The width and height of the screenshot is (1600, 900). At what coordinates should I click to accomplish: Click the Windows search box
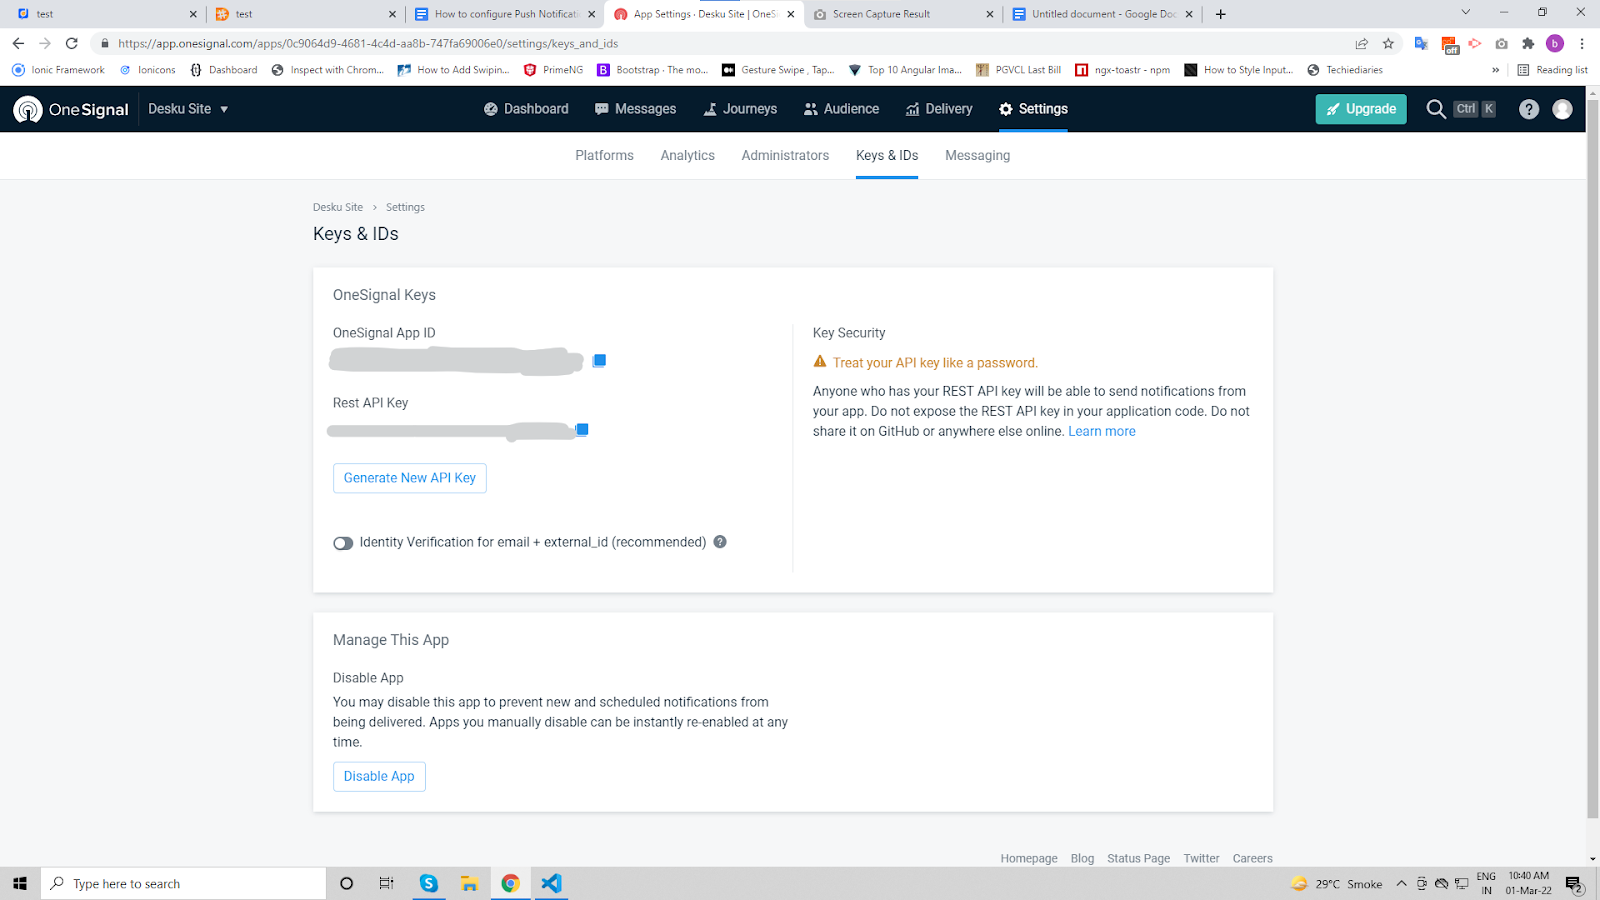(184, 883)
